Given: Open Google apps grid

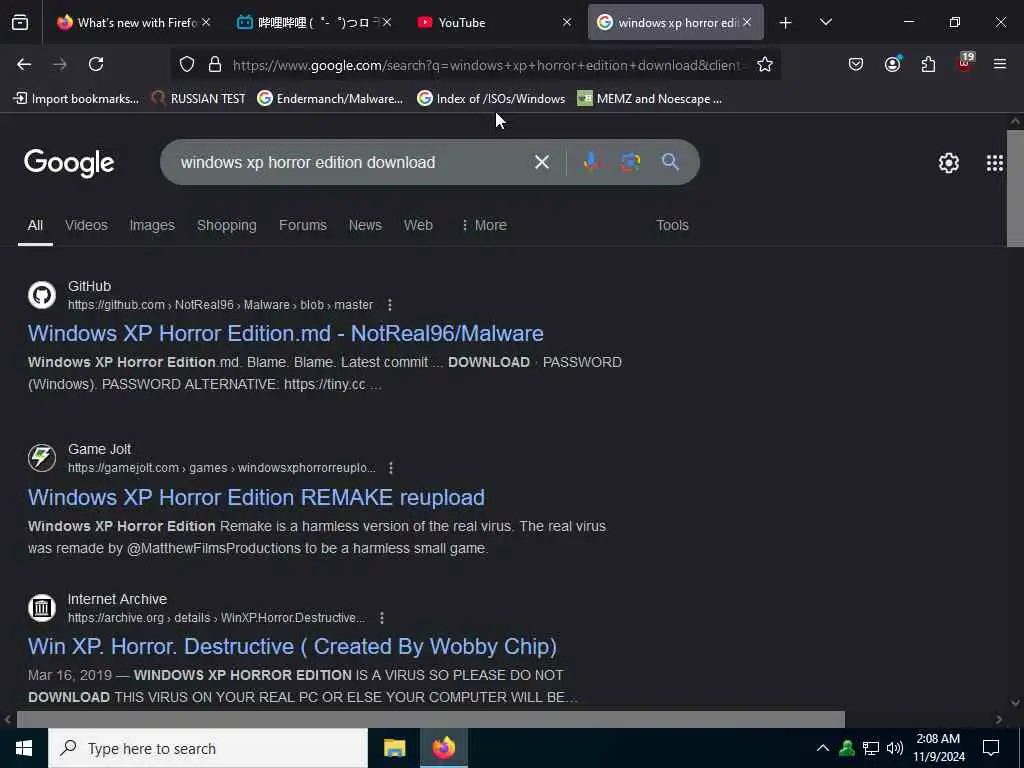Looking at the screenshot, I should [x=994, y=163].
